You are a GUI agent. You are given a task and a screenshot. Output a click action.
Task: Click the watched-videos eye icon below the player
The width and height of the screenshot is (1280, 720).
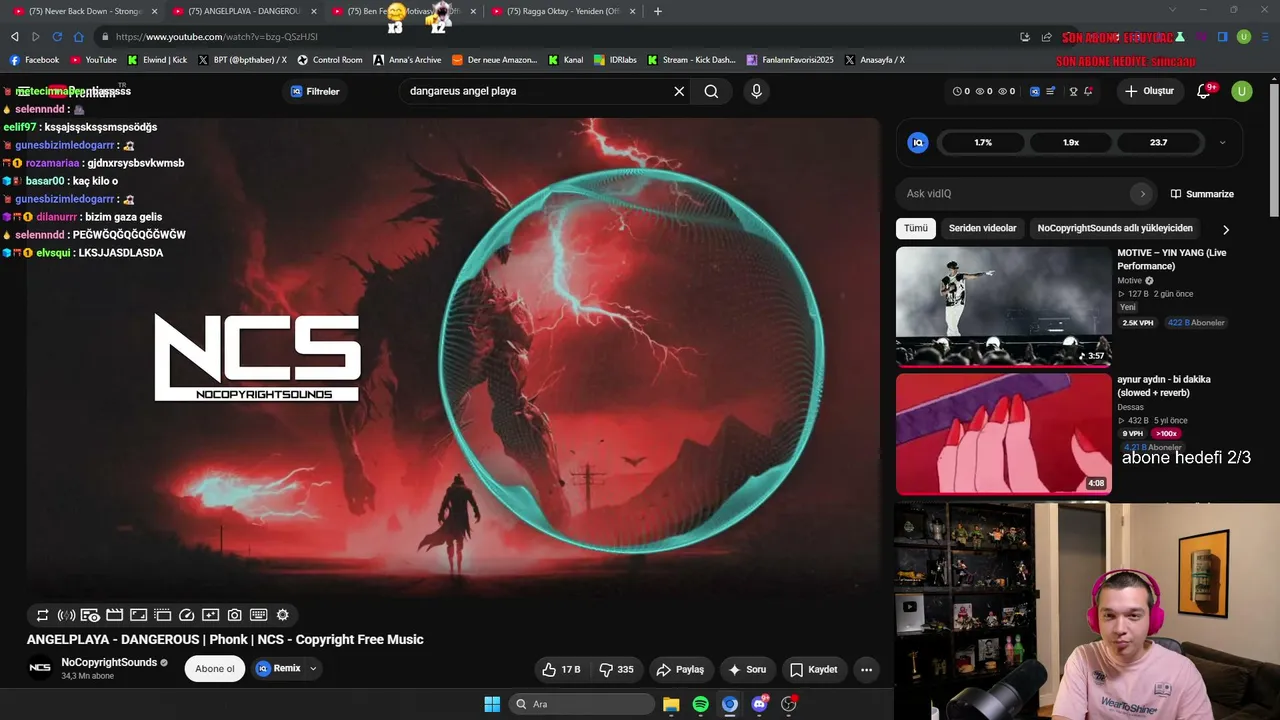point(90,615)
